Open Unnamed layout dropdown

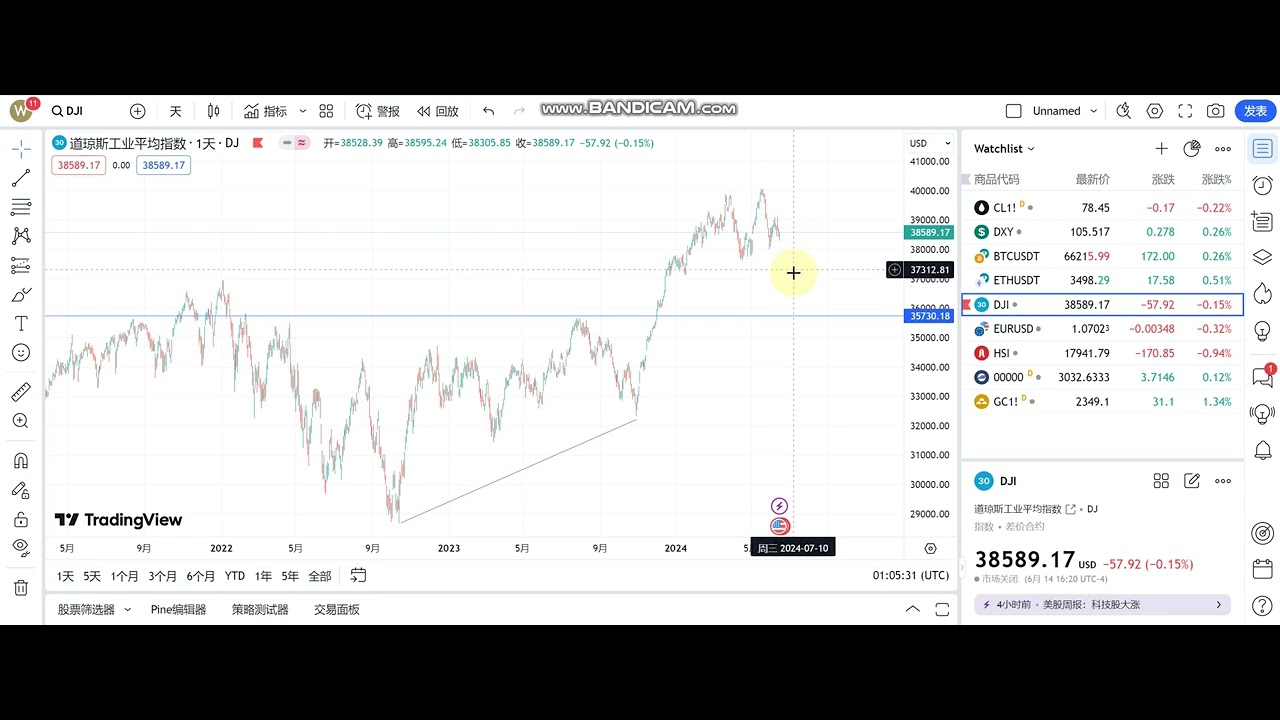tap(1066, 111)
